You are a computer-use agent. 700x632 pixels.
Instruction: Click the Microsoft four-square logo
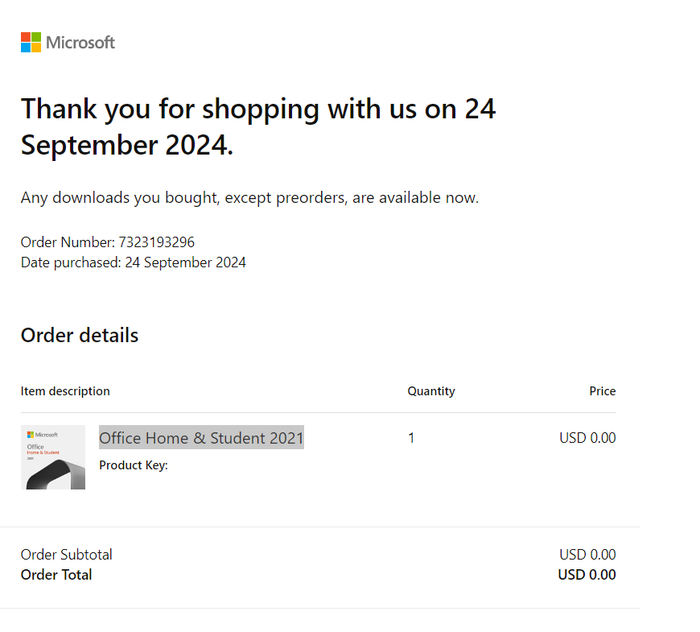coord(31,42)
